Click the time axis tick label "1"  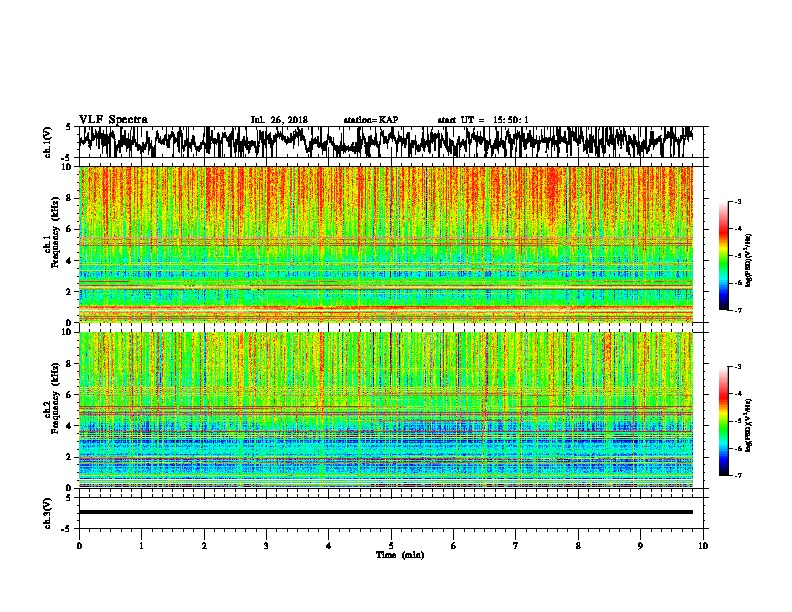[x=141, y=546]
